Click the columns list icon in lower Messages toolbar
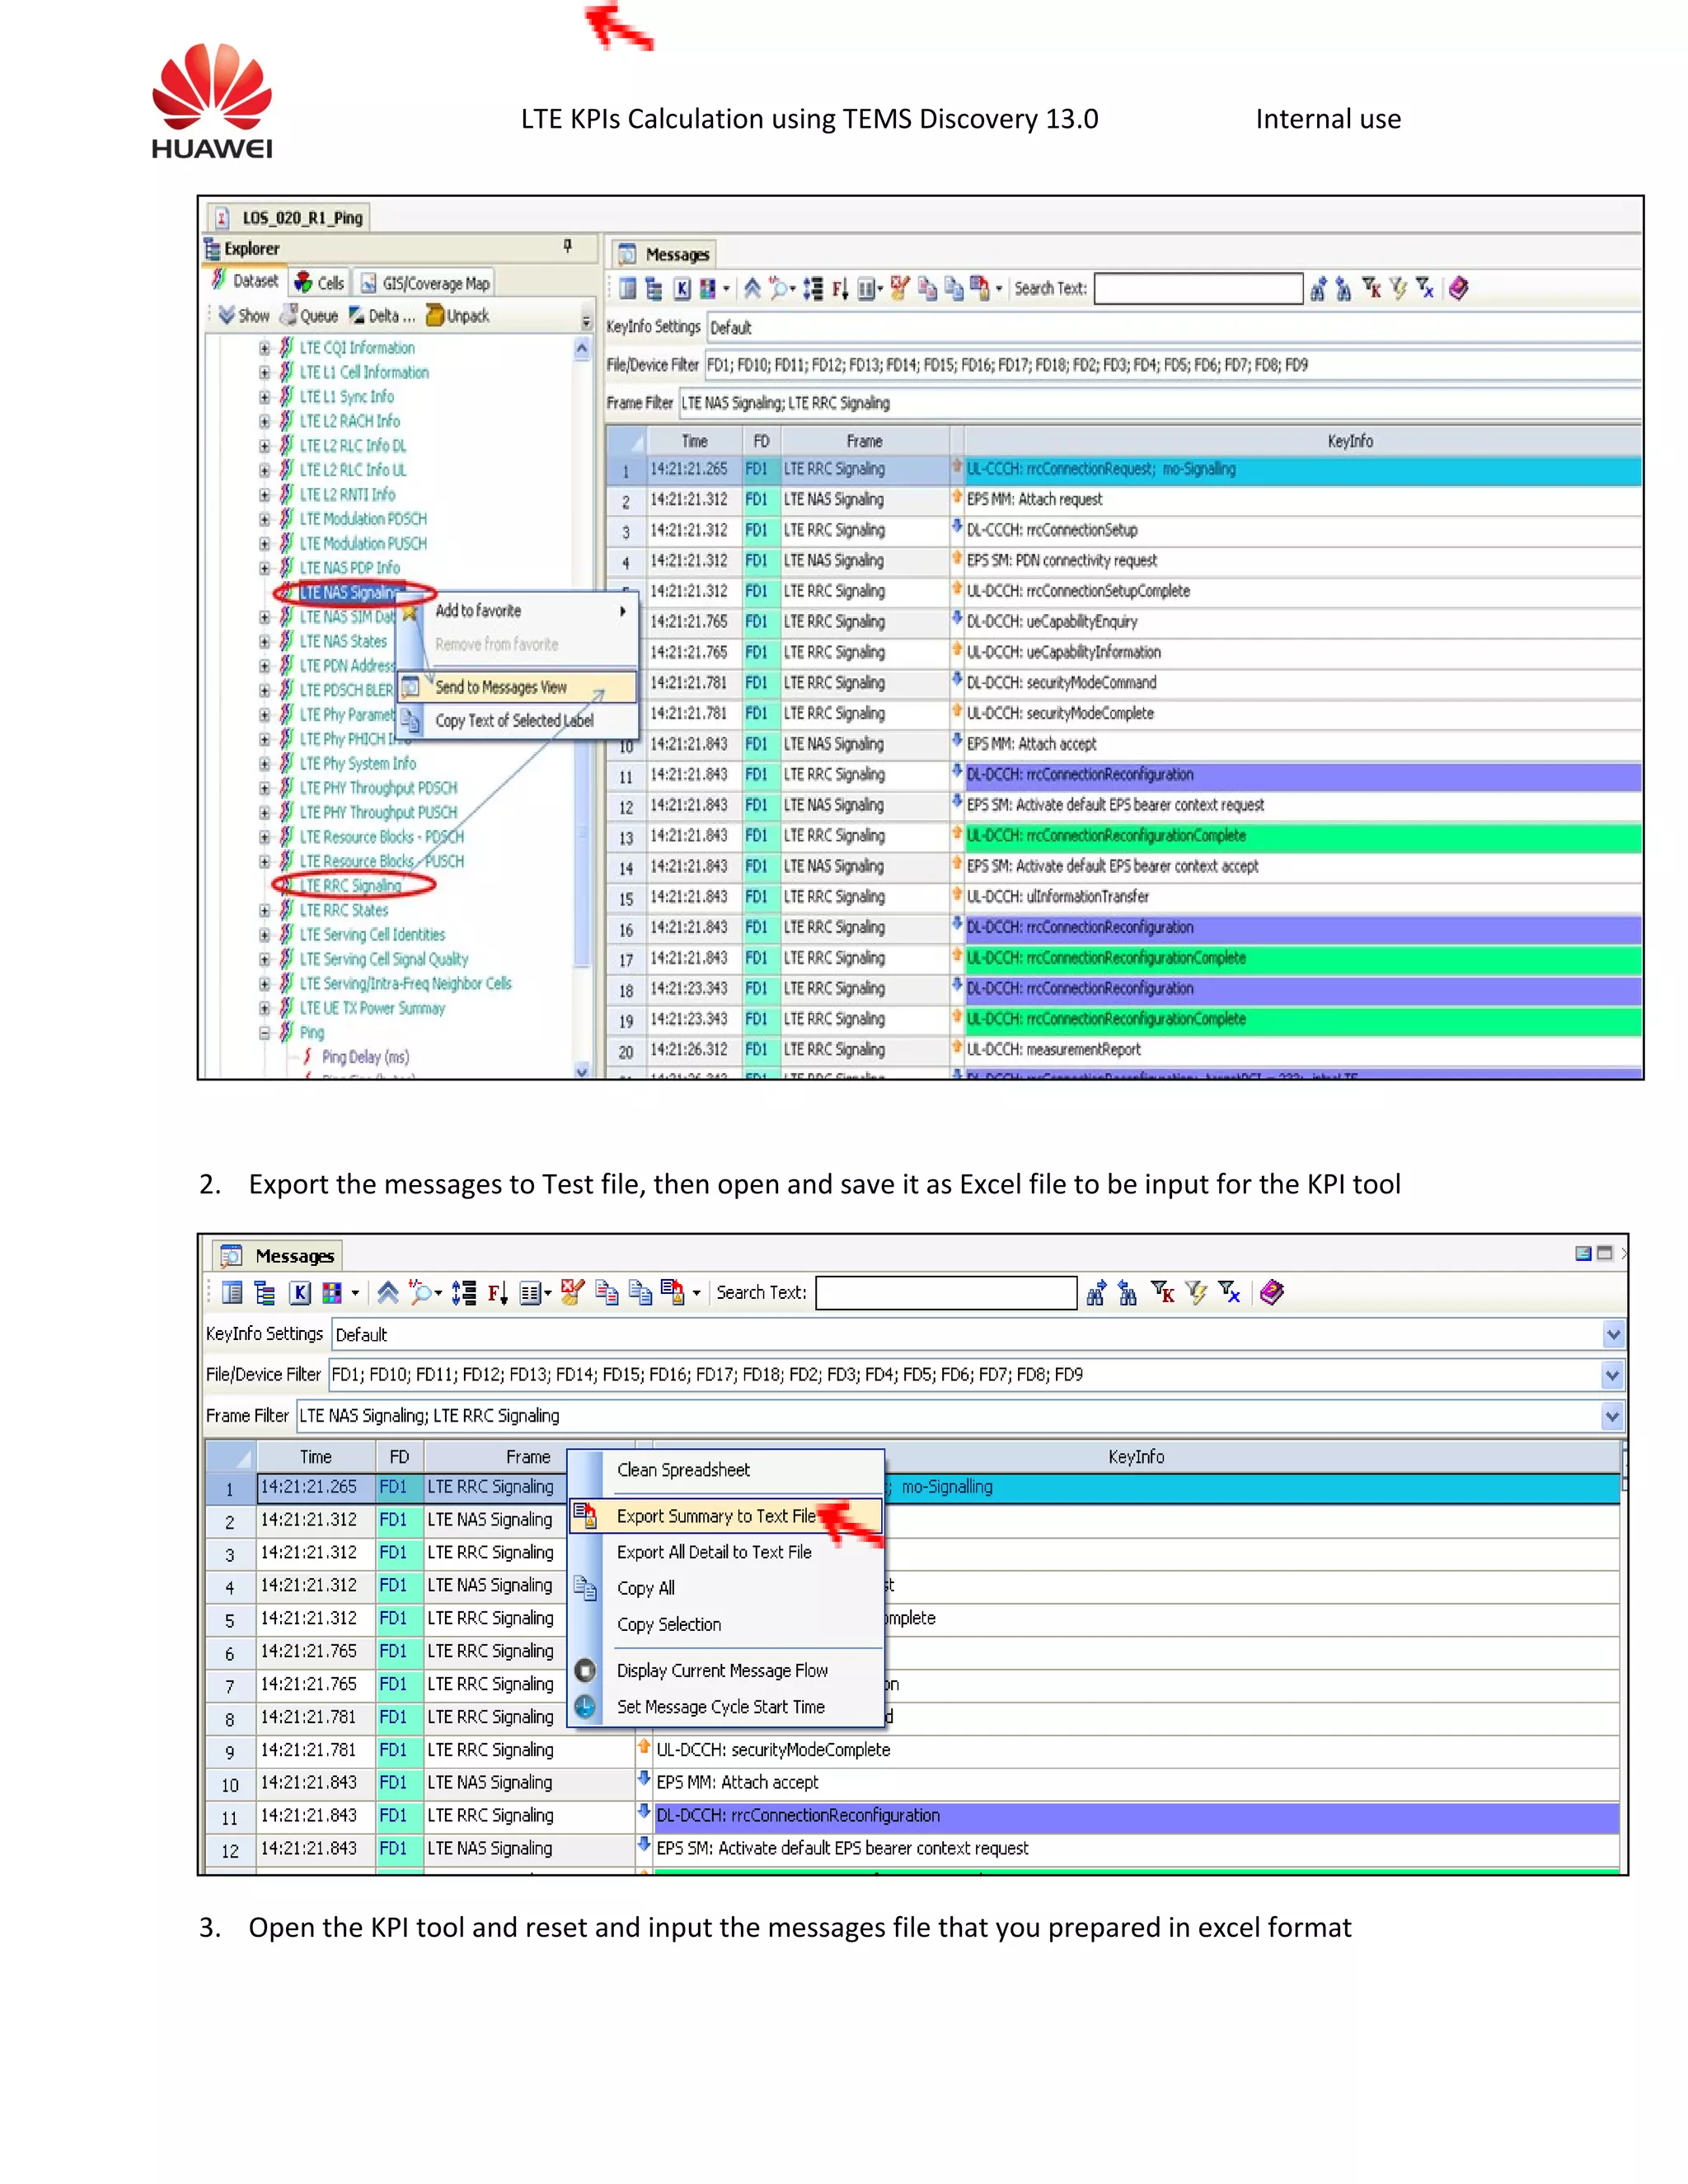Image resolution: width=1688 pixels, height=2184 pixels. click(x=530, y=1293)
